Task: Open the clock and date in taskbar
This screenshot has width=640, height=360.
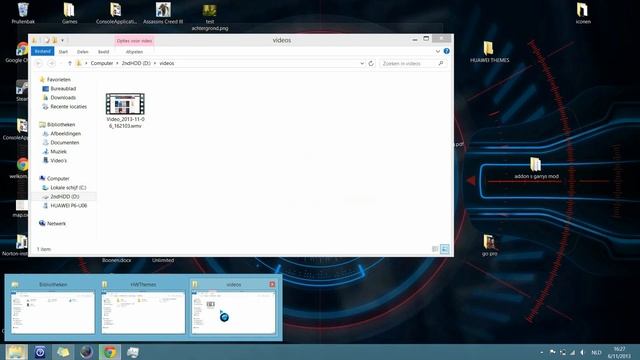Action: click(619, 352)
